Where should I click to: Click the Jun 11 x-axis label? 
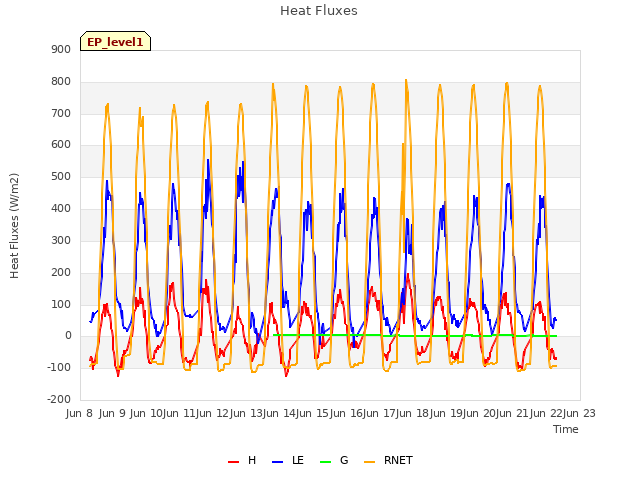click(x=179, y=413)
